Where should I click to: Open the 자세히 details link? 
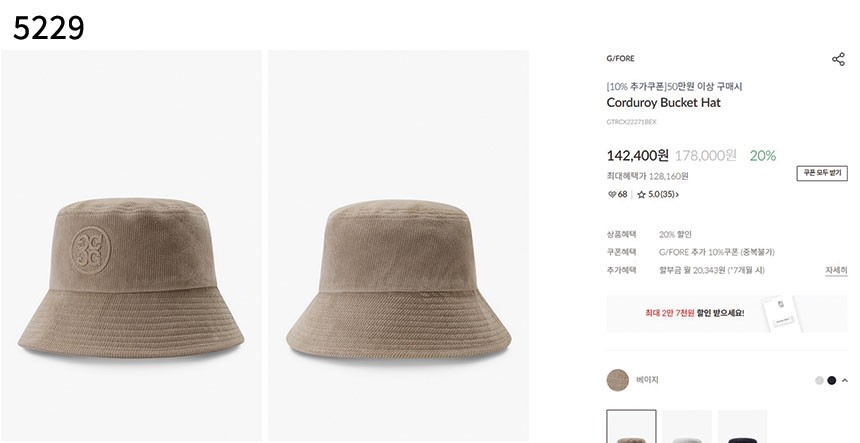[x=836, y=270]
